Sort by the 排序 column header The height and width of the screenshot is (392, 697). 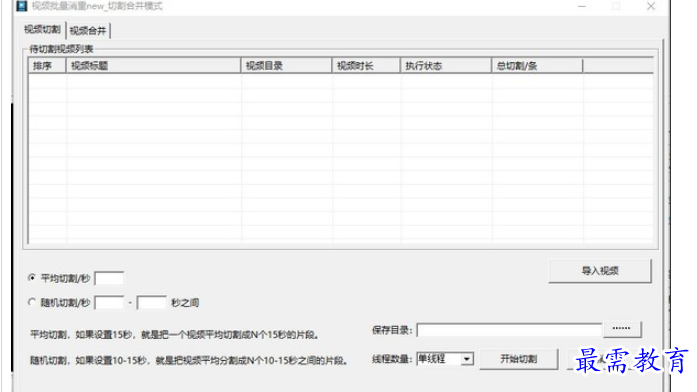click(47, 66)
